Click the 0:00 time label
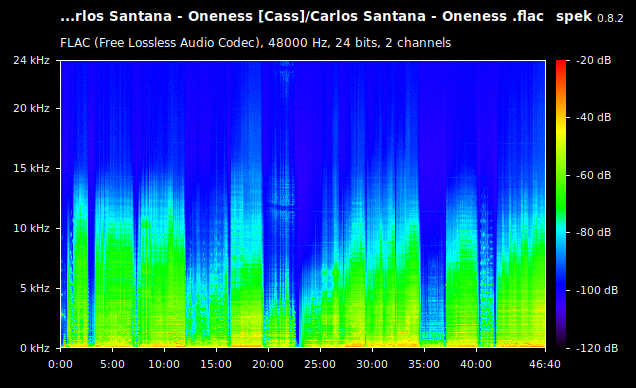Viewport: 636px width, 388px height. 60,364
